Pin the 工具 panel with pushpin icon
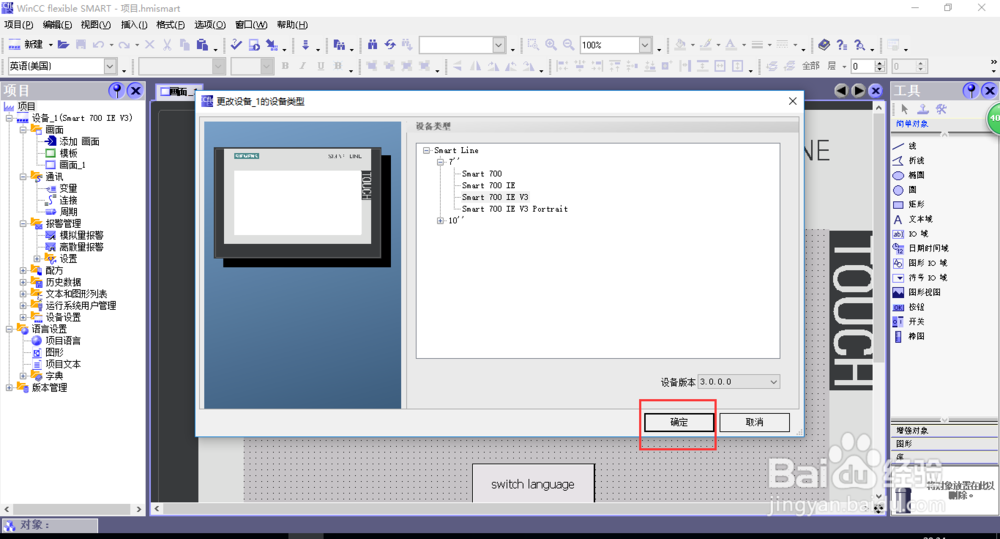The image size is (1000, 539). point(971,91)
